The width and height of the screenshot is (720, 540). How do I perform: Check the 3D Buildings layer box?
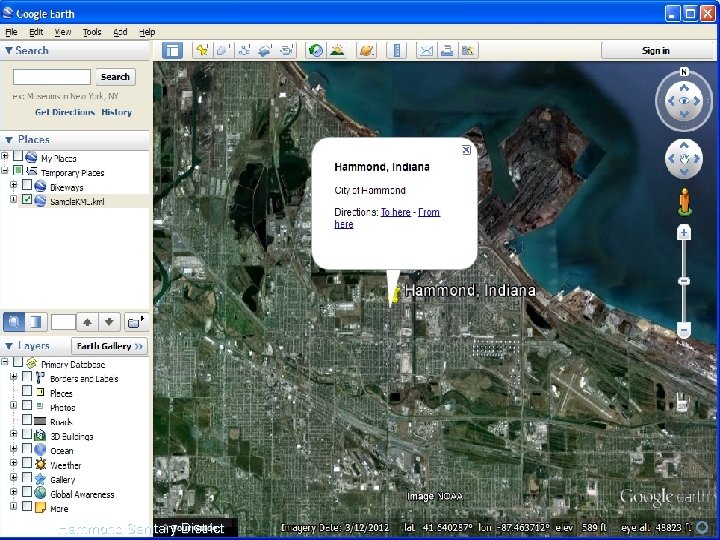27,436
